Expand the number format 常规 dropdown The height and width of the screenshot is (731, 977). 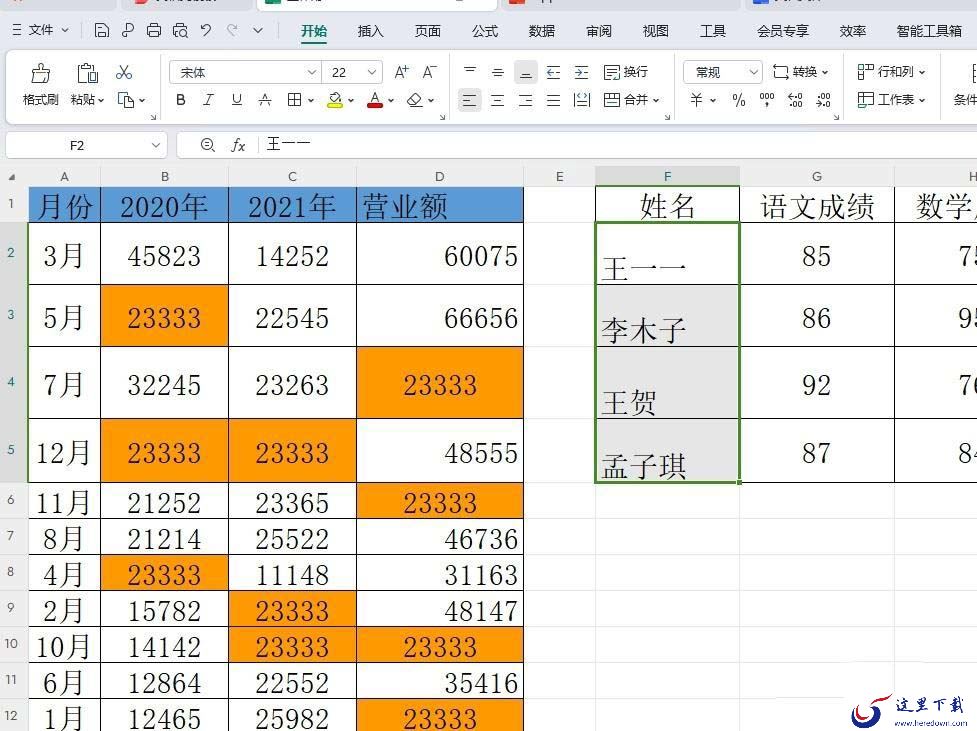point(753,72)
